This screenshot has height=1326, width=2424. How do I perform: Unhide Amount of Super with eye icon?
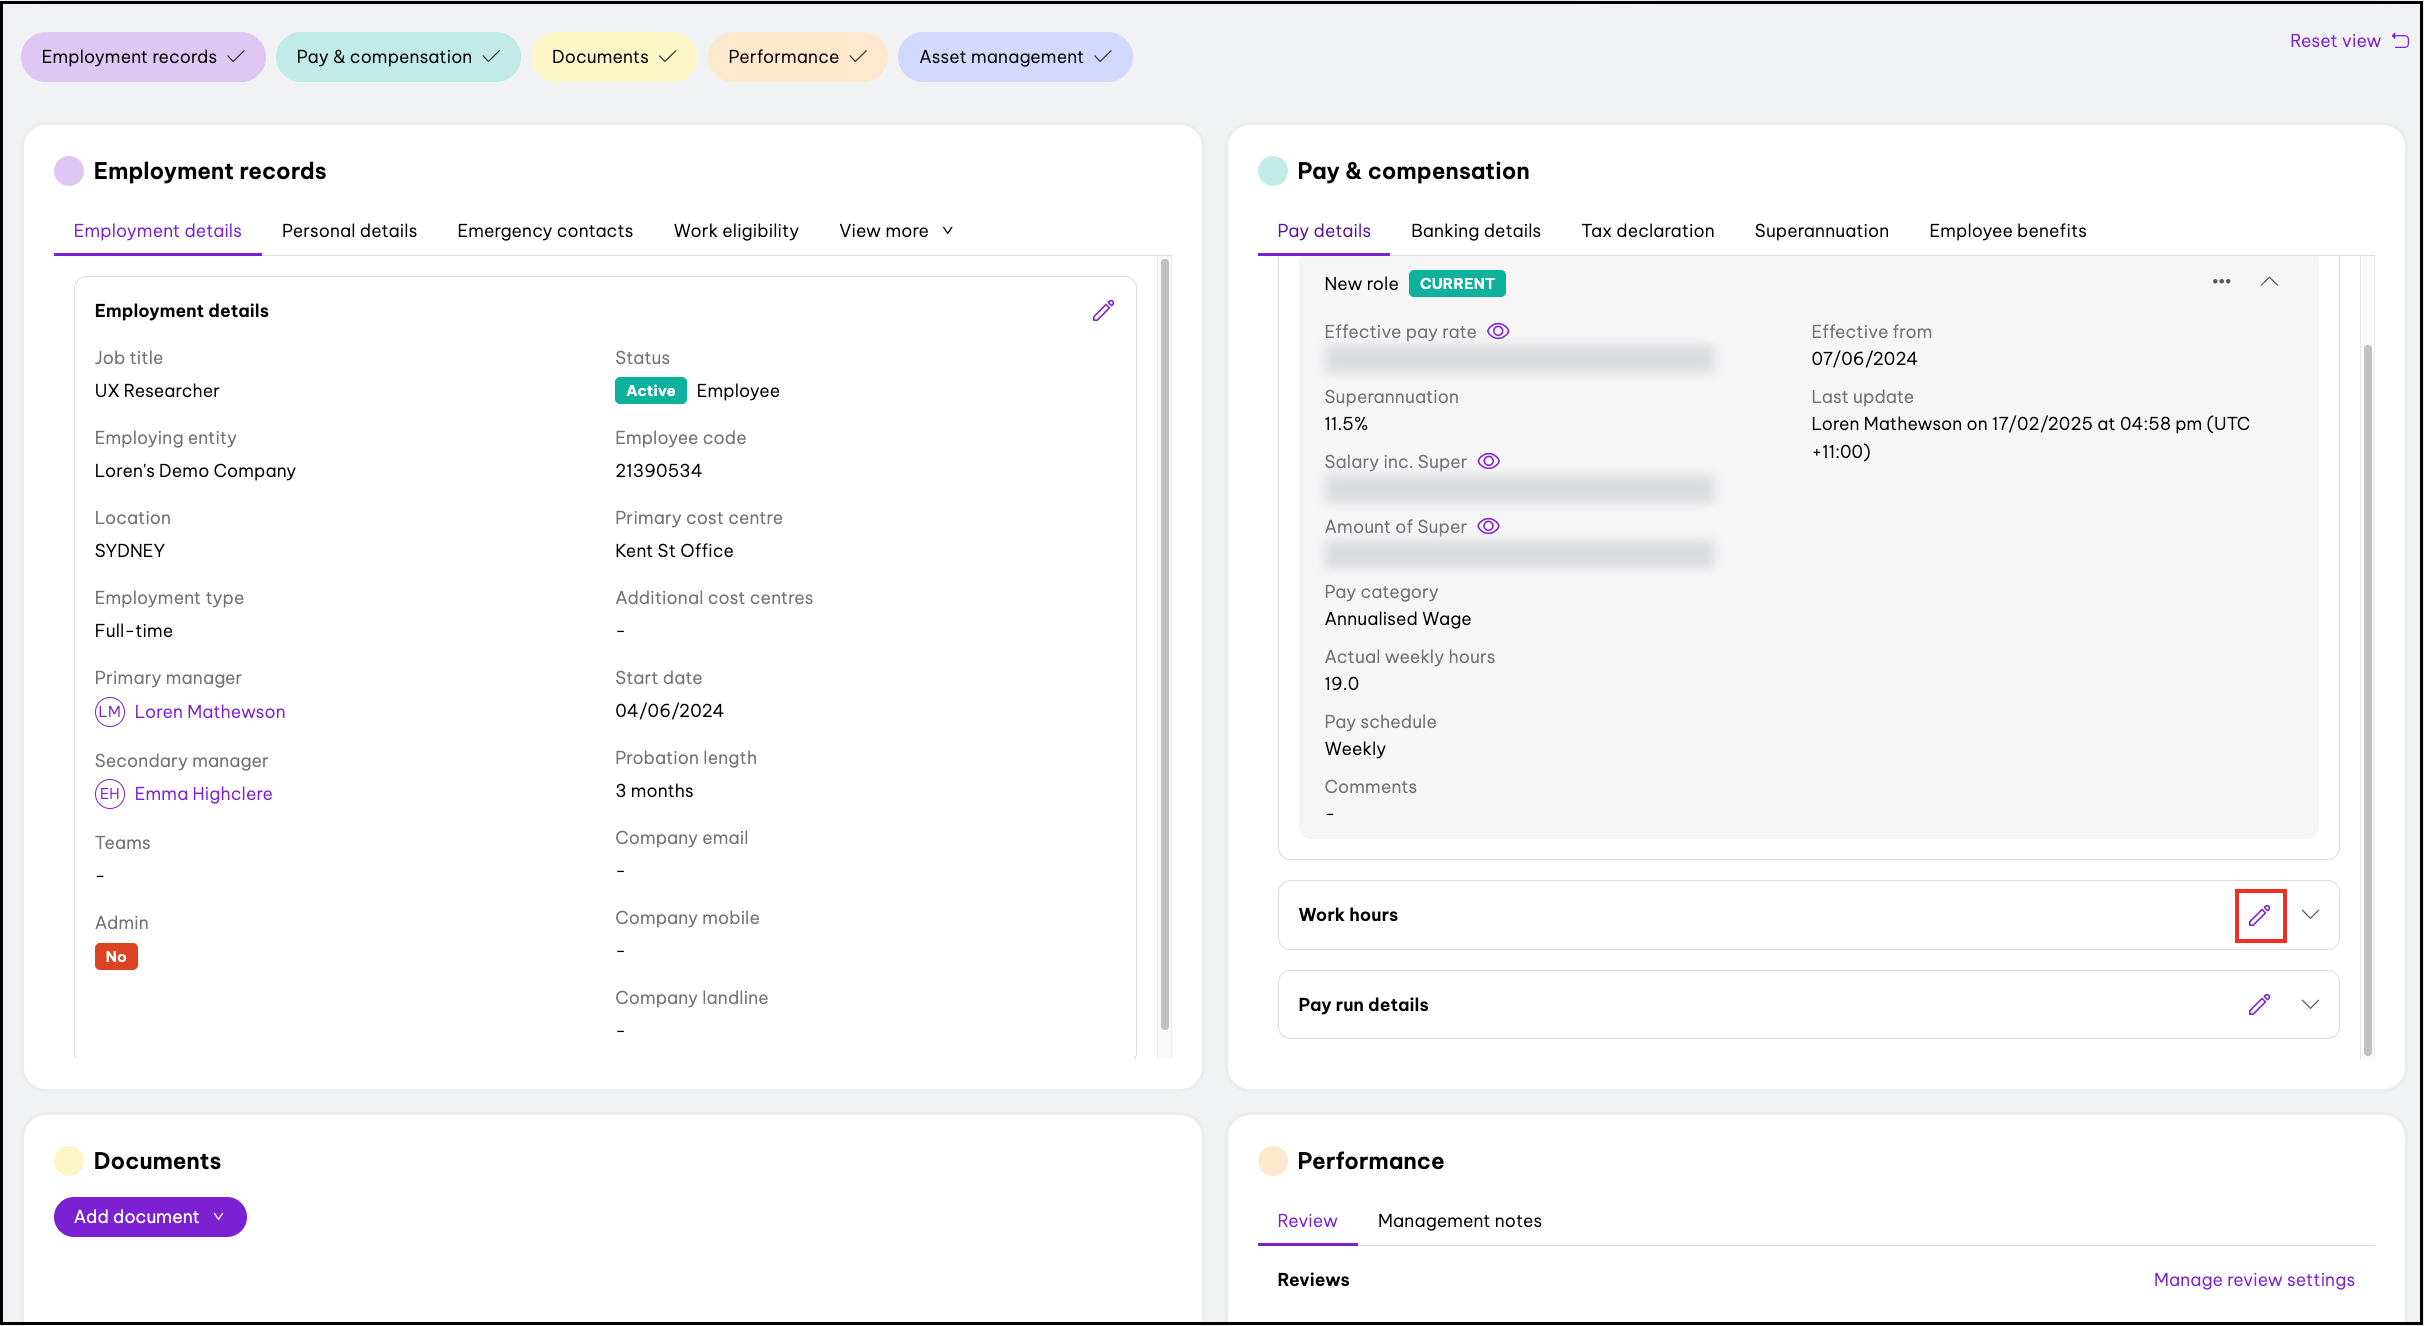pos(1489,526)
